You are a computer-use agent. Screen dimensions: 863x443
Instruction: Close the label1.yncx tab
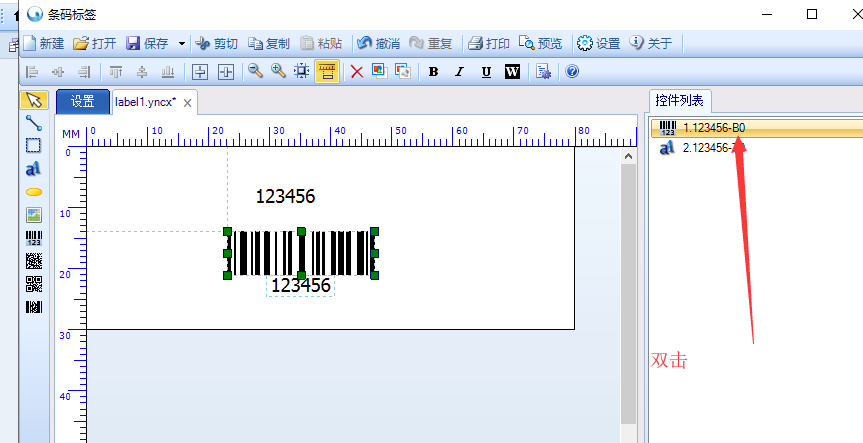pyautogui.click(x=188, y=102)
